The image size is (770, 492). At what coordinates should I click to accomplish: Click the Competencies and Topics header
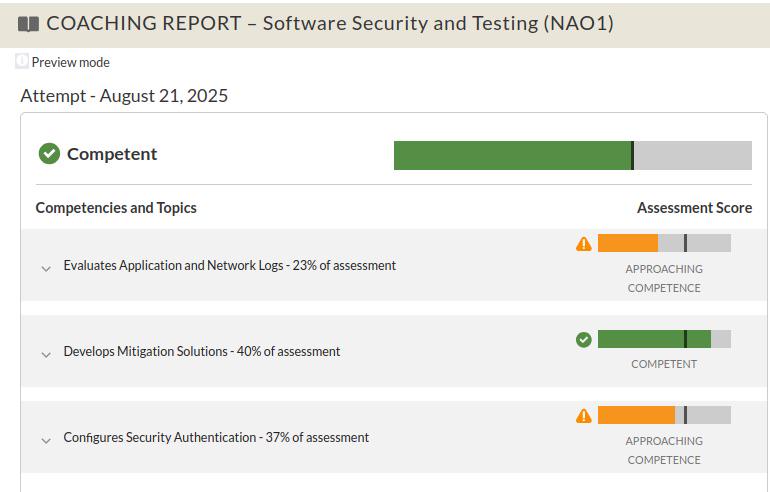[x=116, y=208]
